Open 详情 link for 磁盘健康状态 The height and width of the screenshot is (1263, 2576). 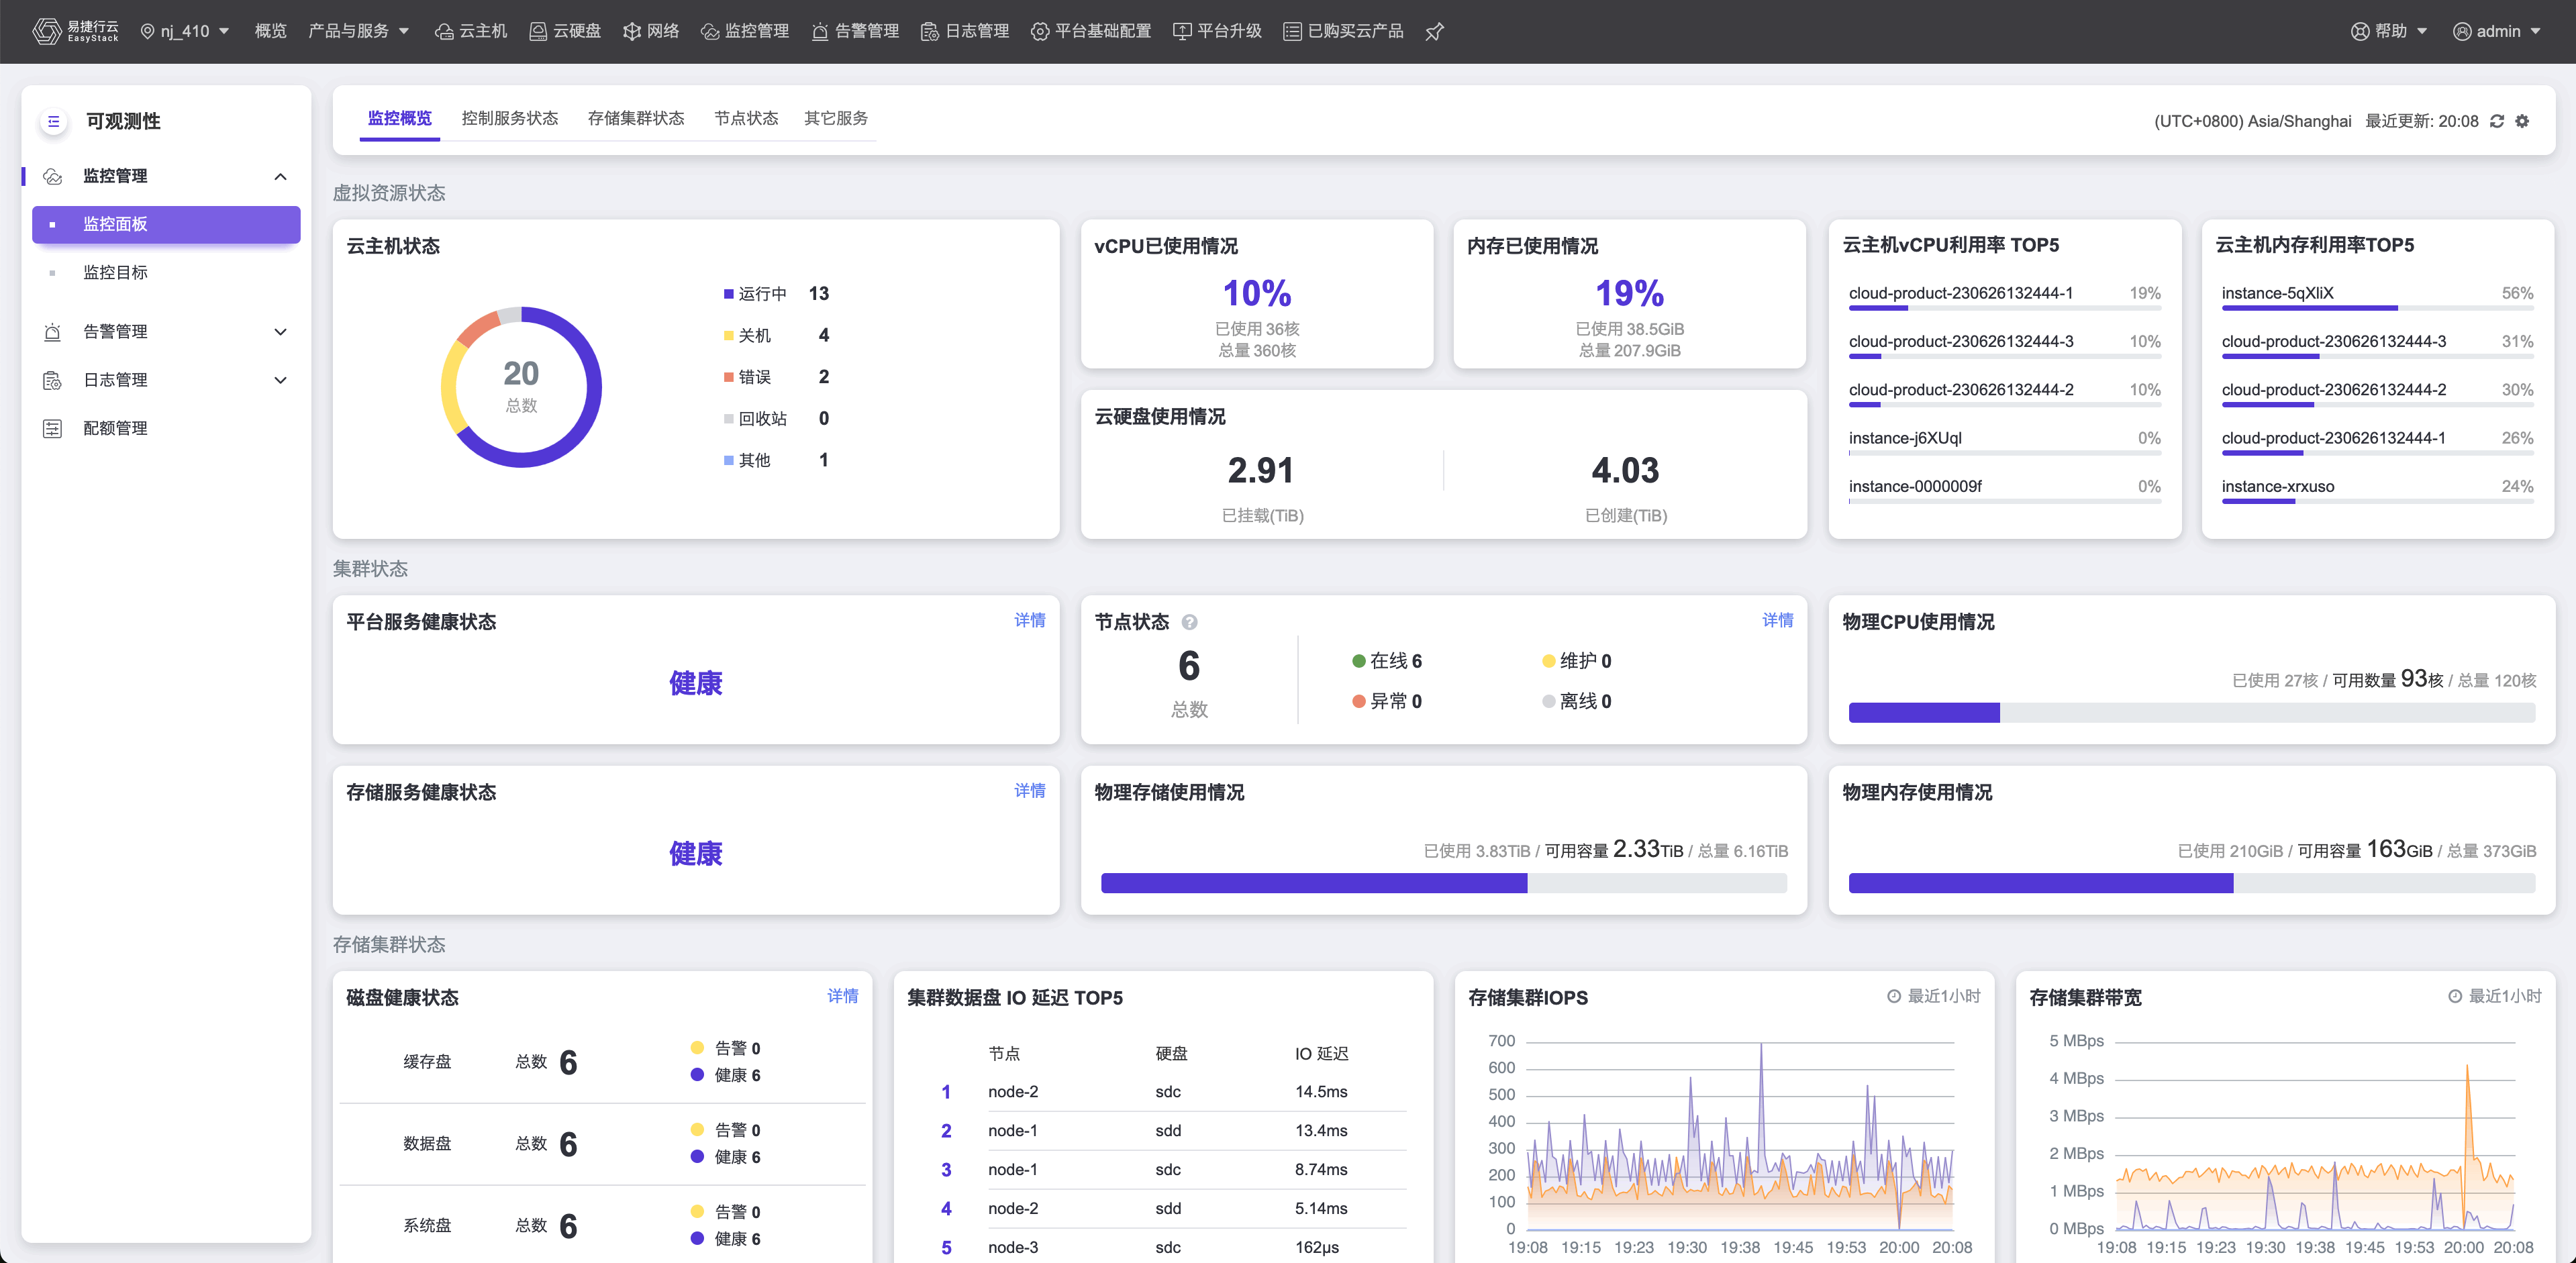pos(842,996)
